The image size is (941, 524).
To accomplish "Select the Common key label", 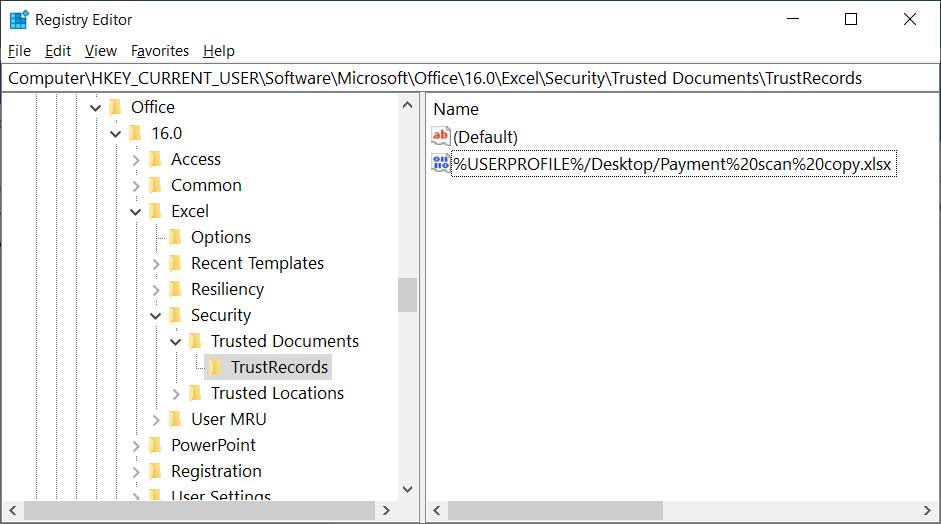I will pos(206,185).
